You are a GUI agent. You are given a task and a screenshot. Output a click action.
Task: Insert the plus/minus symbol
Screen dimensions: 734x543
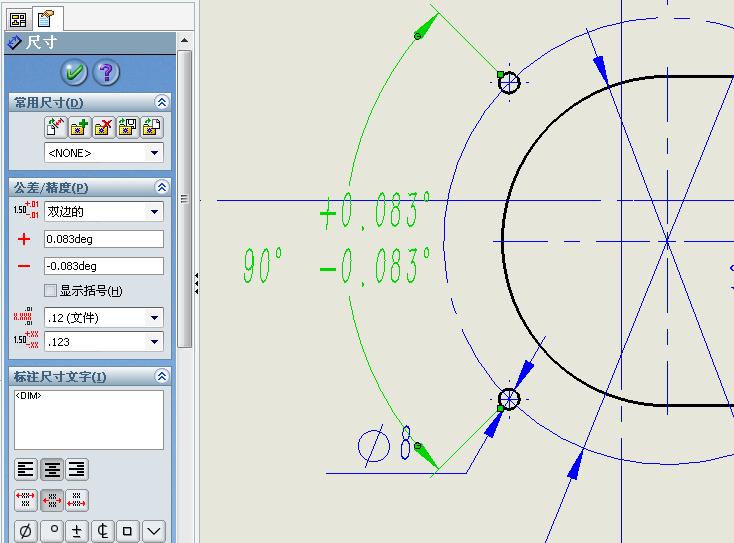[77, 531]
